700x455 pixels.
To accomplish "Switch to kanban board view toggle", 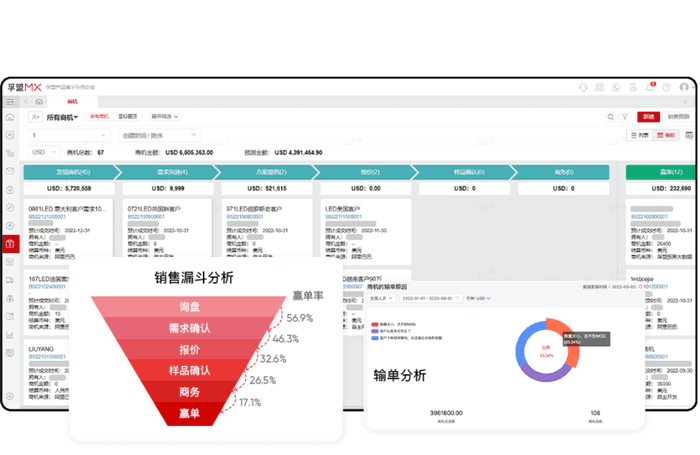I will coord(666,135).
